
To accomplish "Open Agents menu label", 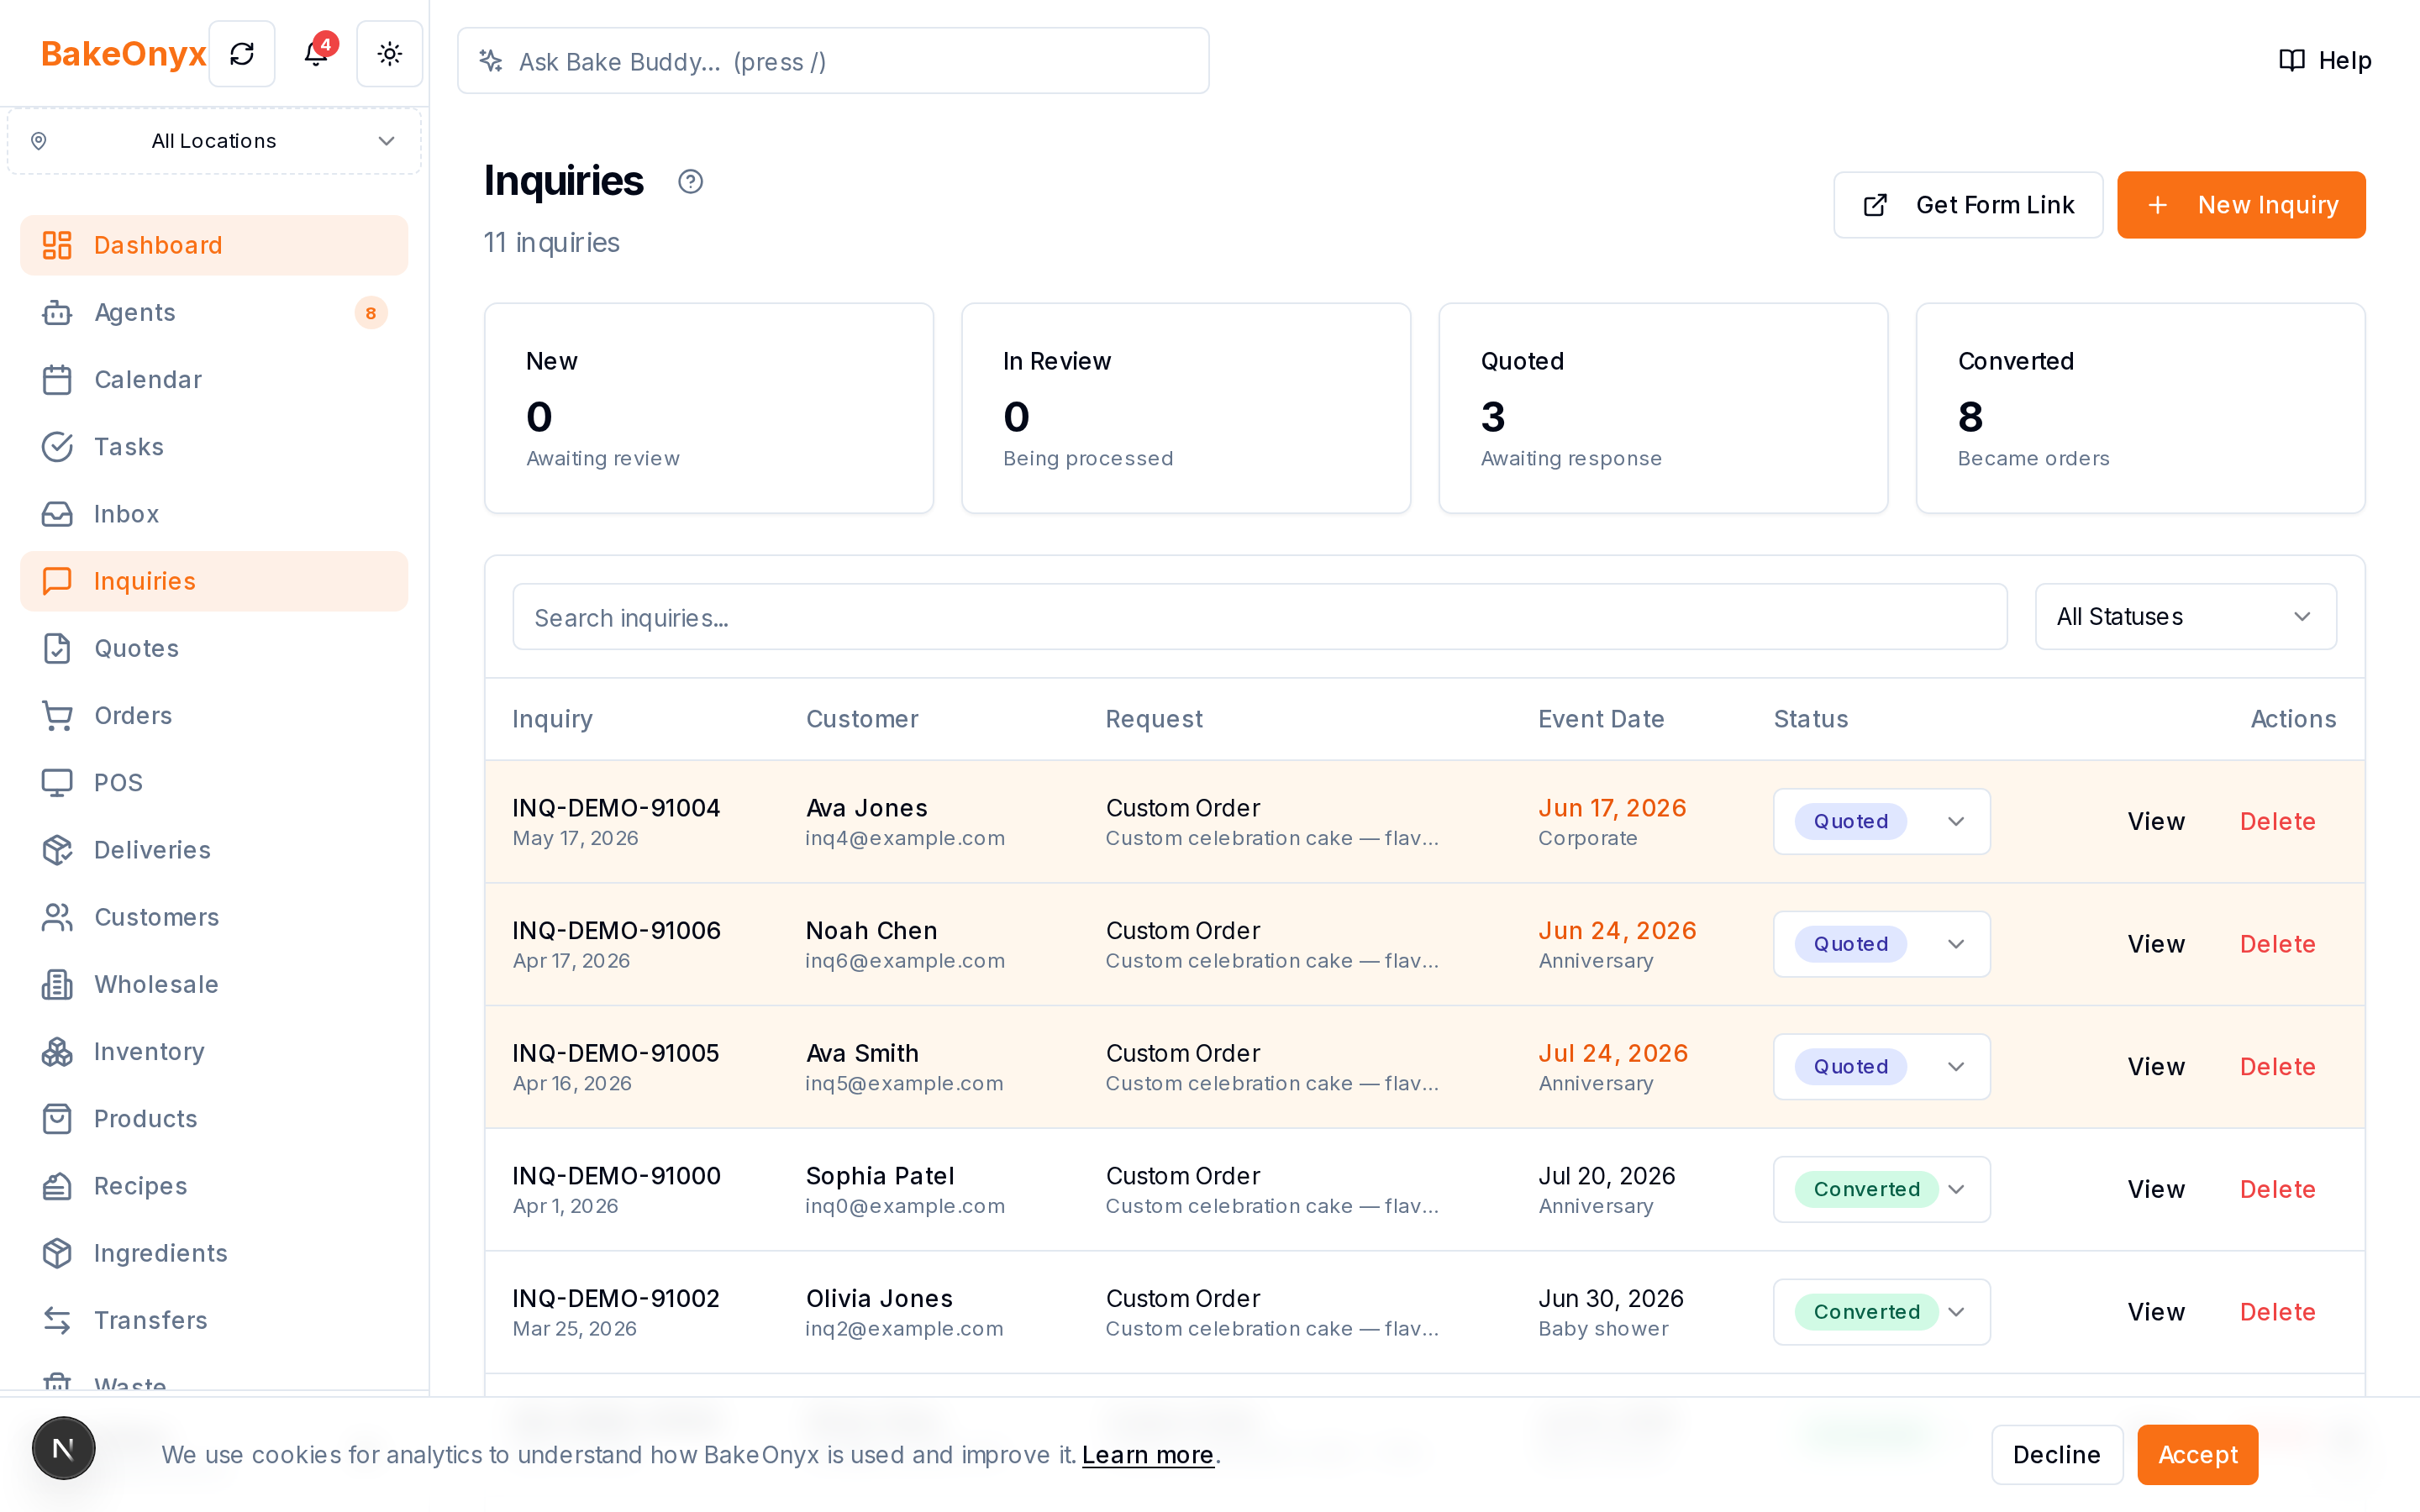I will click(x=135, y=312).
